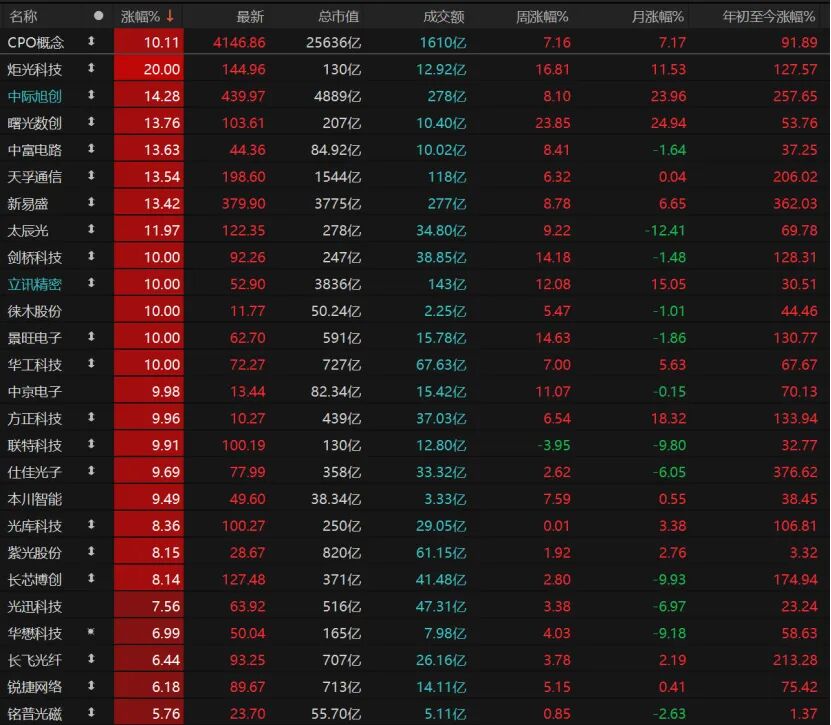Sort by 年初至今涨幅% column header
The height and width of the screenshot is (725, 831).
[x=769, y=16]
